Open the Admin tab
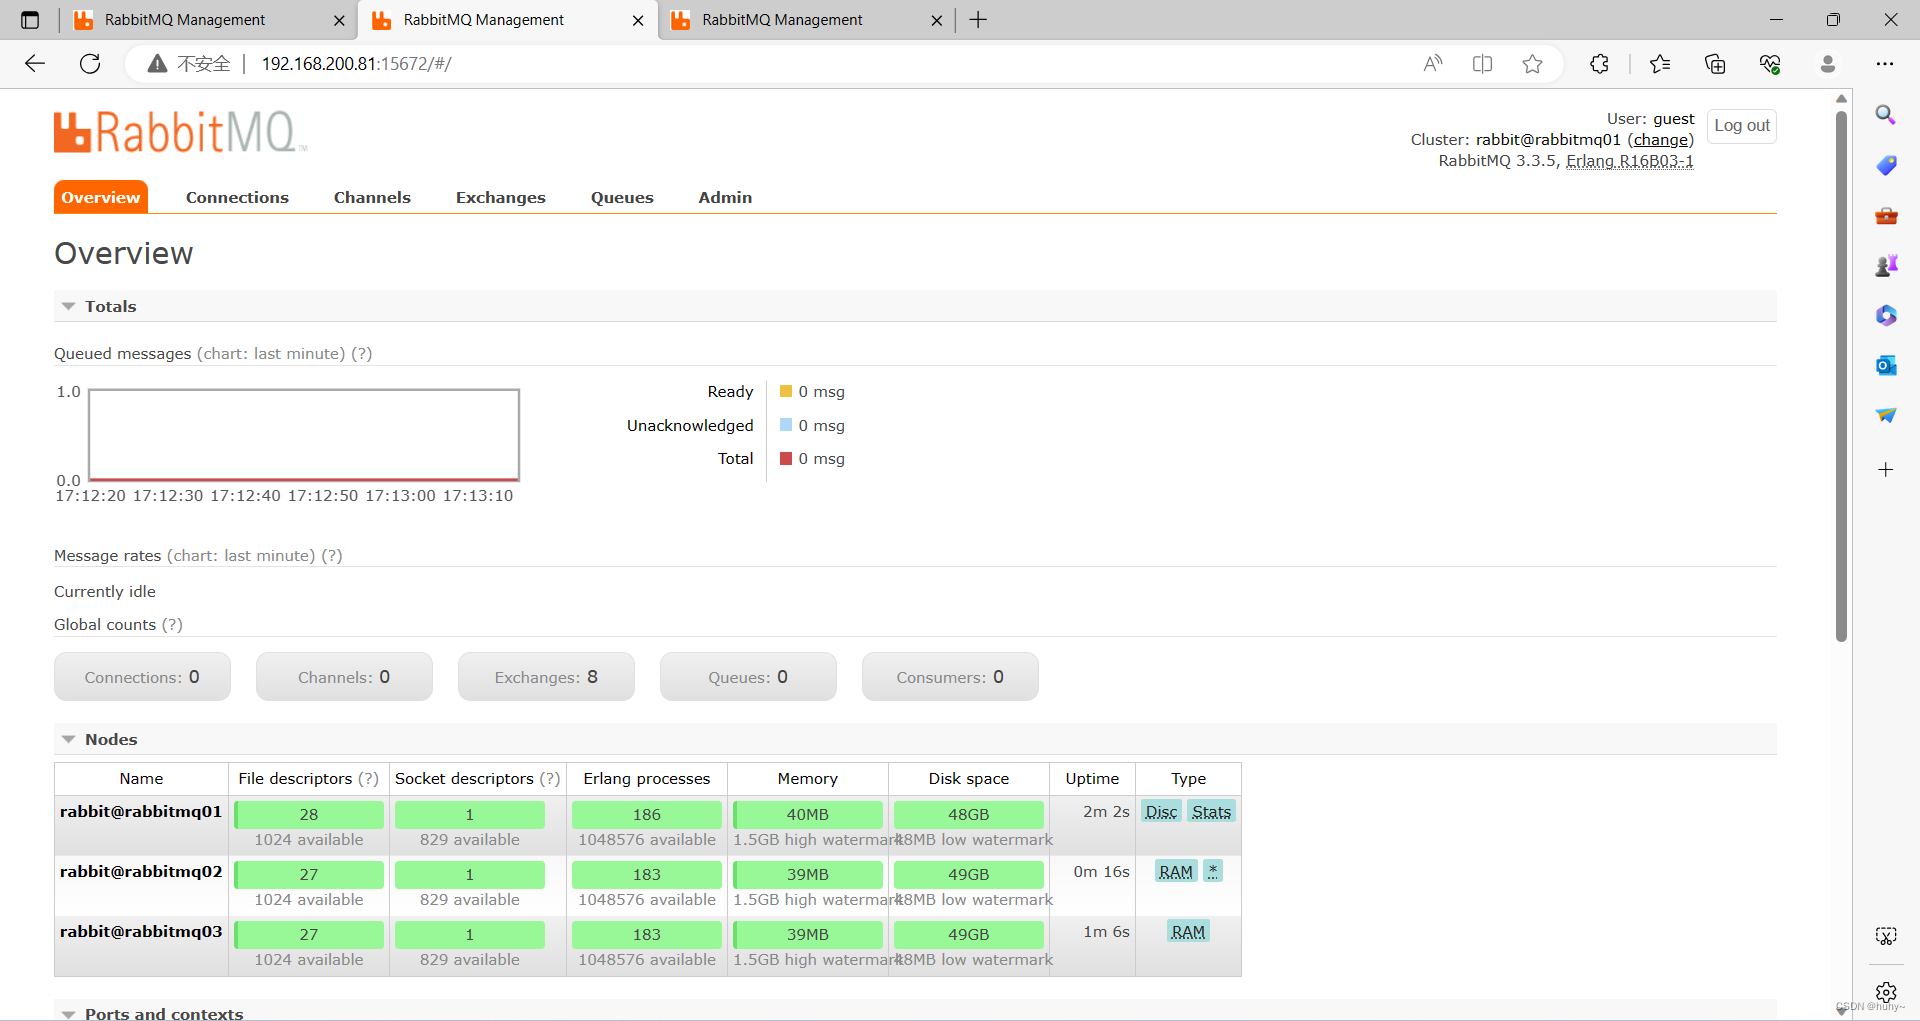The height and width of the screenshot is (1021, 1920). (725, 198)
